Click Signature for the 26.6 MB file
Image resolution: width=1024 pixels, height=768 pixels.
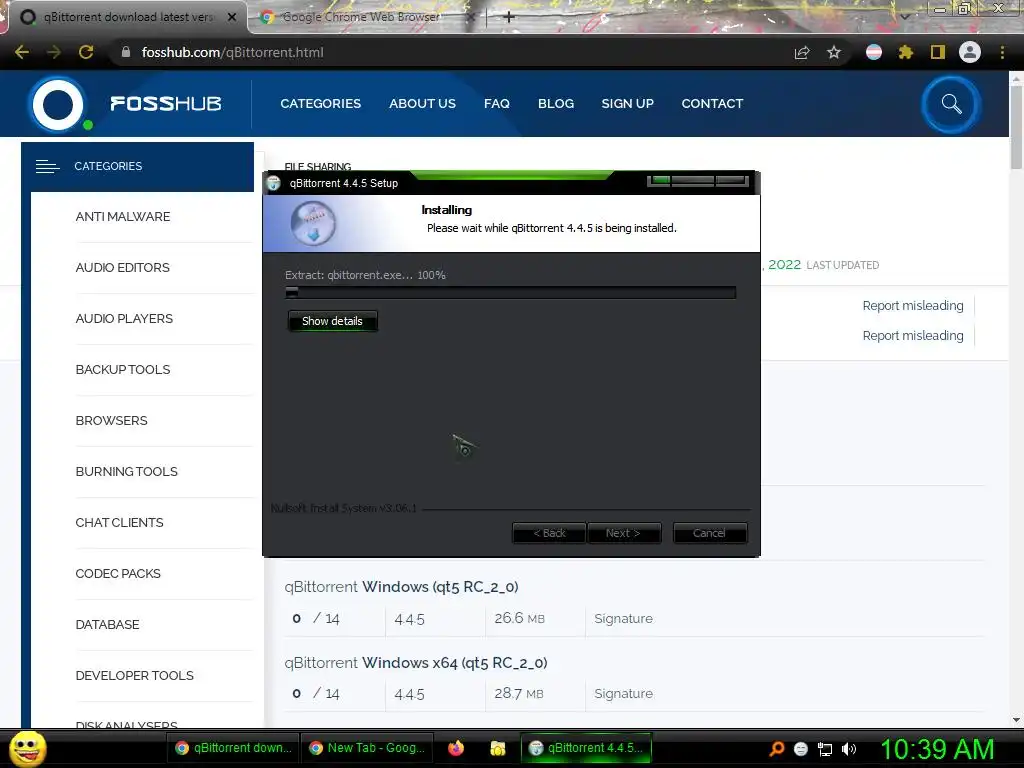pyautogui.click(x=623, y=618)
